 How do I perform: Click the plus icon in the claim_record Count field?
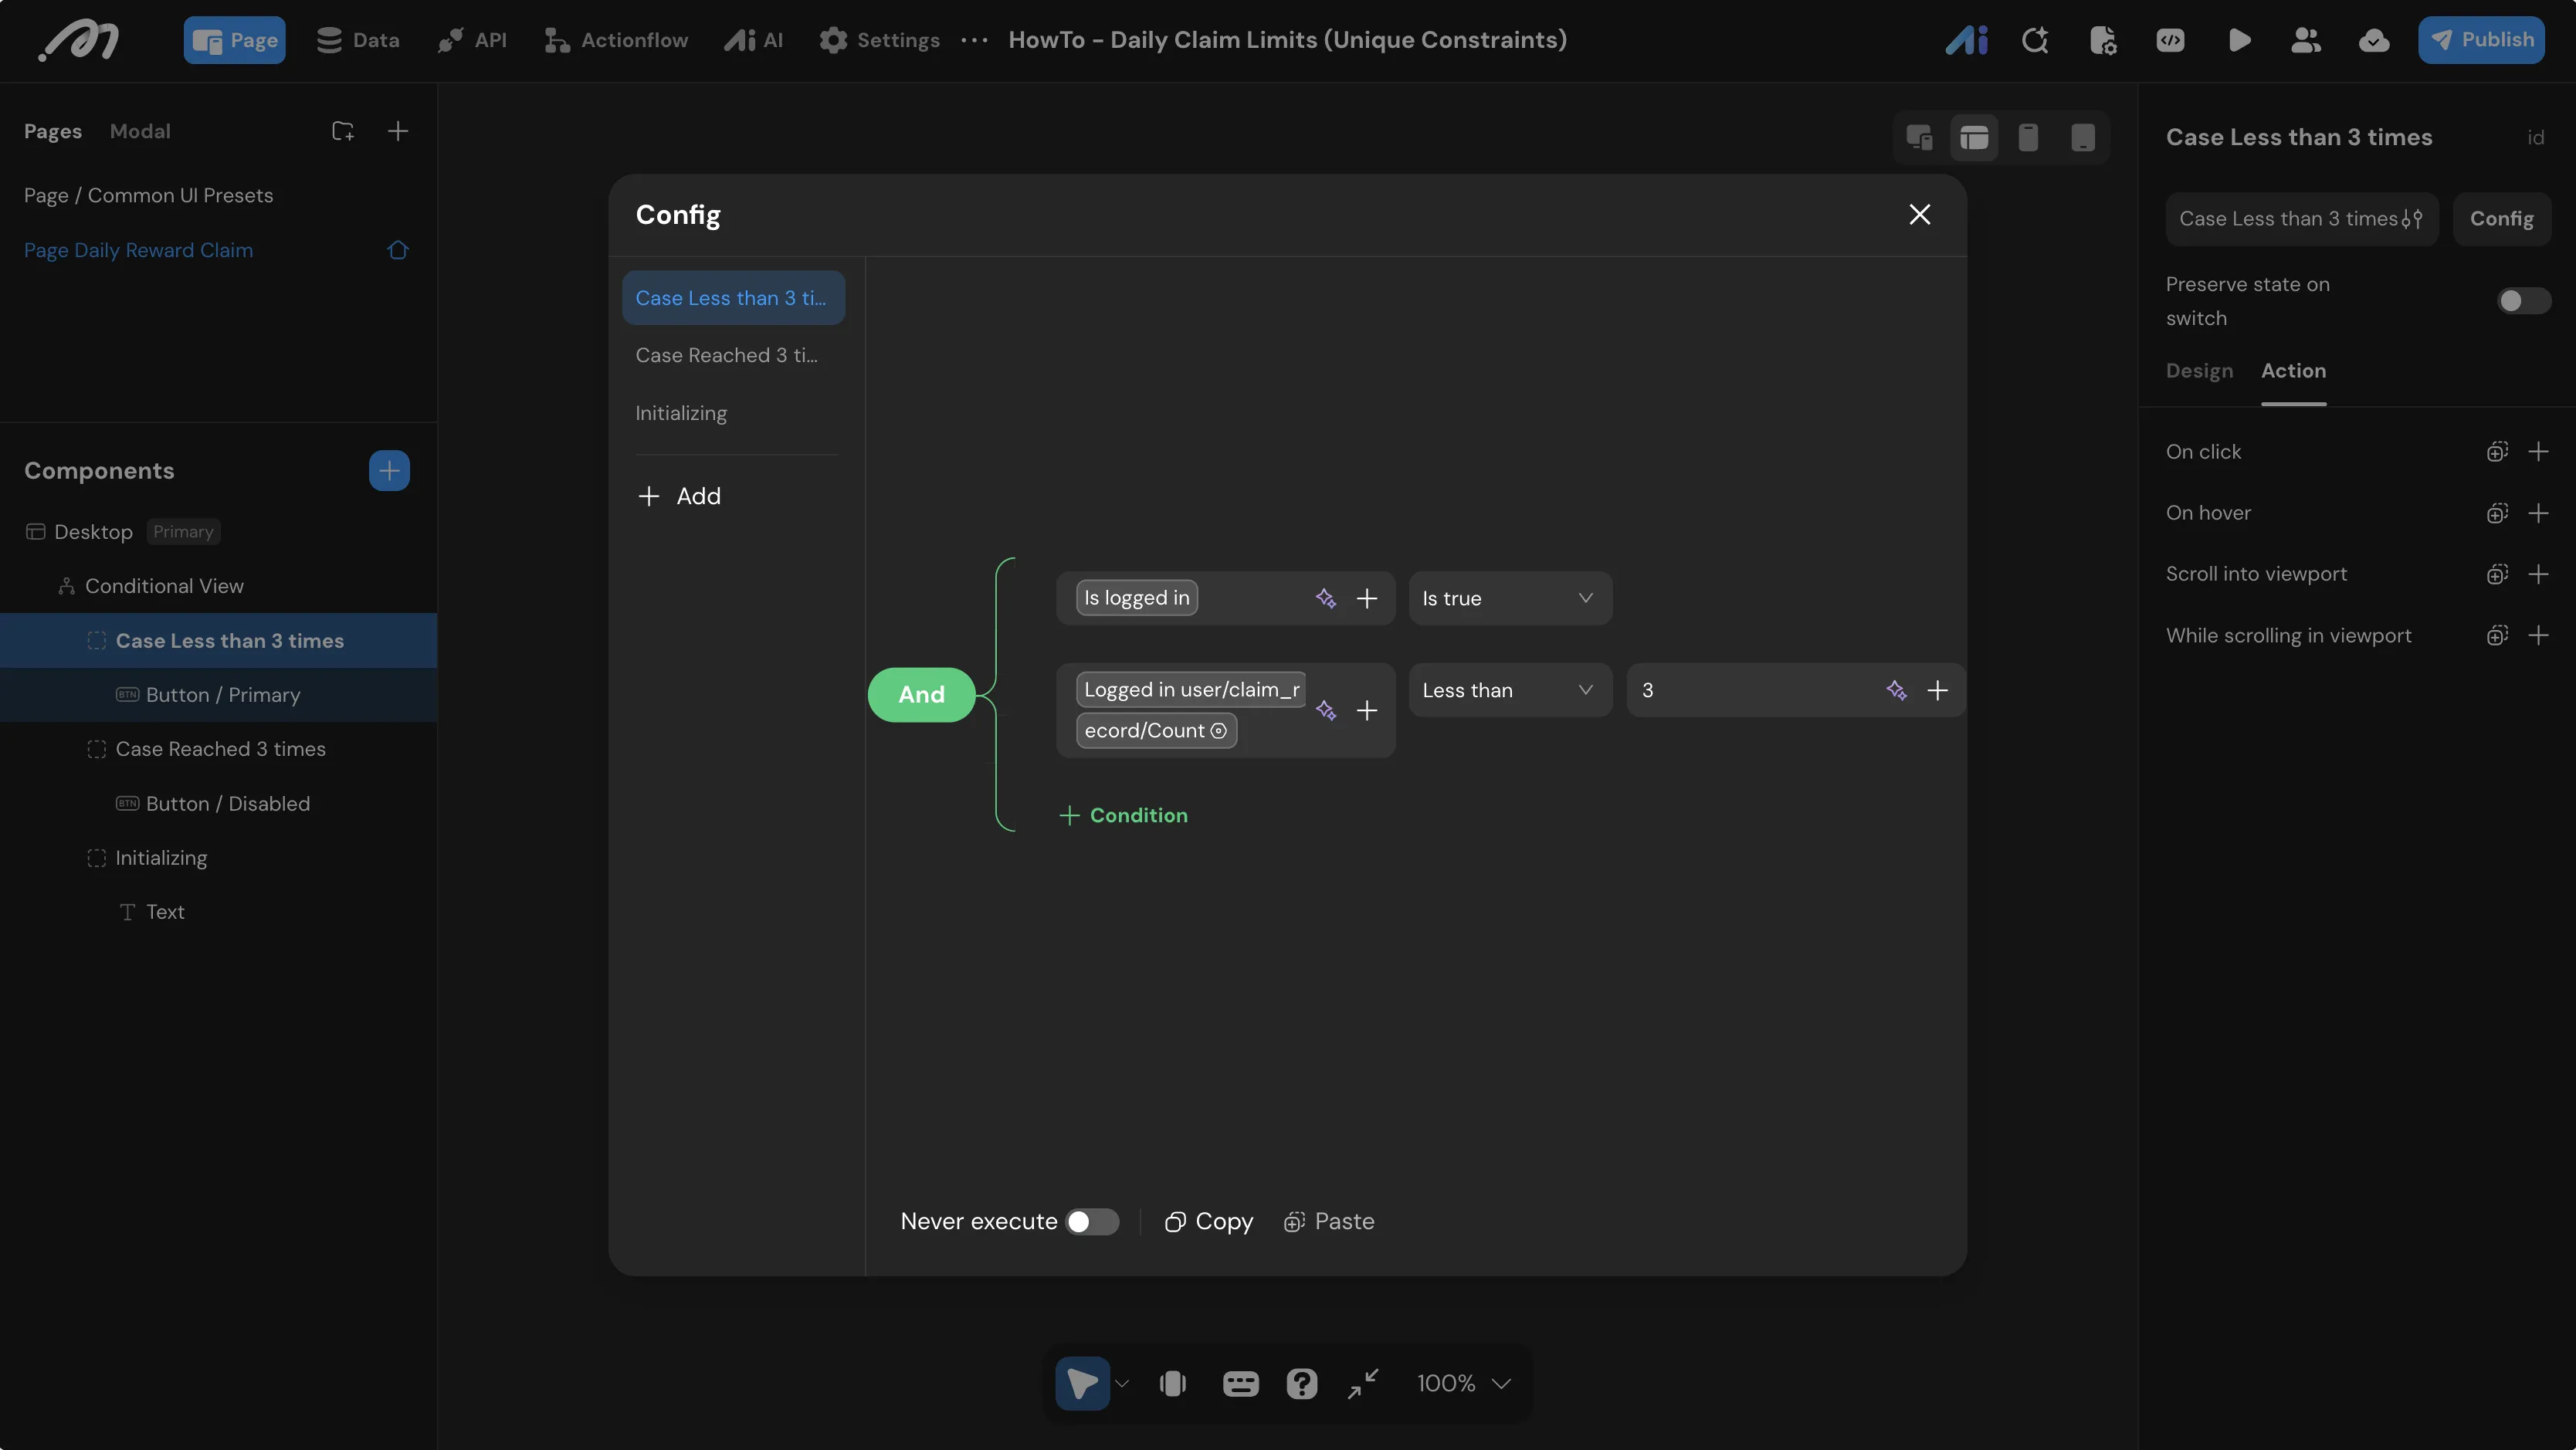pyautogui.click(x=1367, y=710)
